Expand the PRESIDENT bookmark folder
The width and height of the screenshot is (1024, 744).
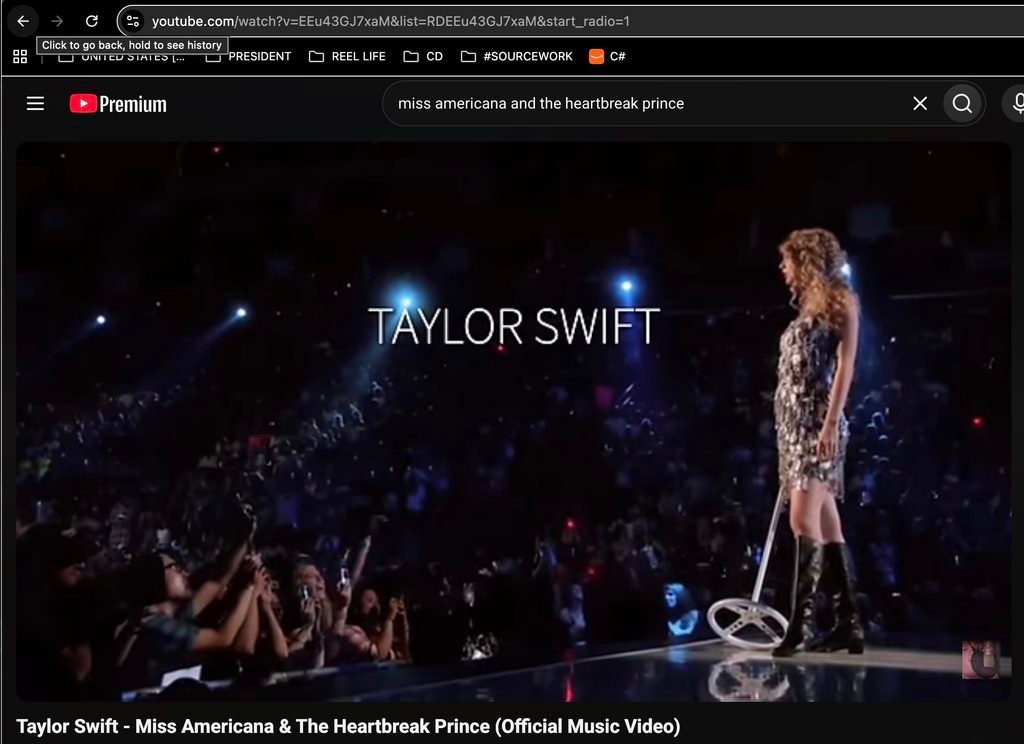pos(248,56)
